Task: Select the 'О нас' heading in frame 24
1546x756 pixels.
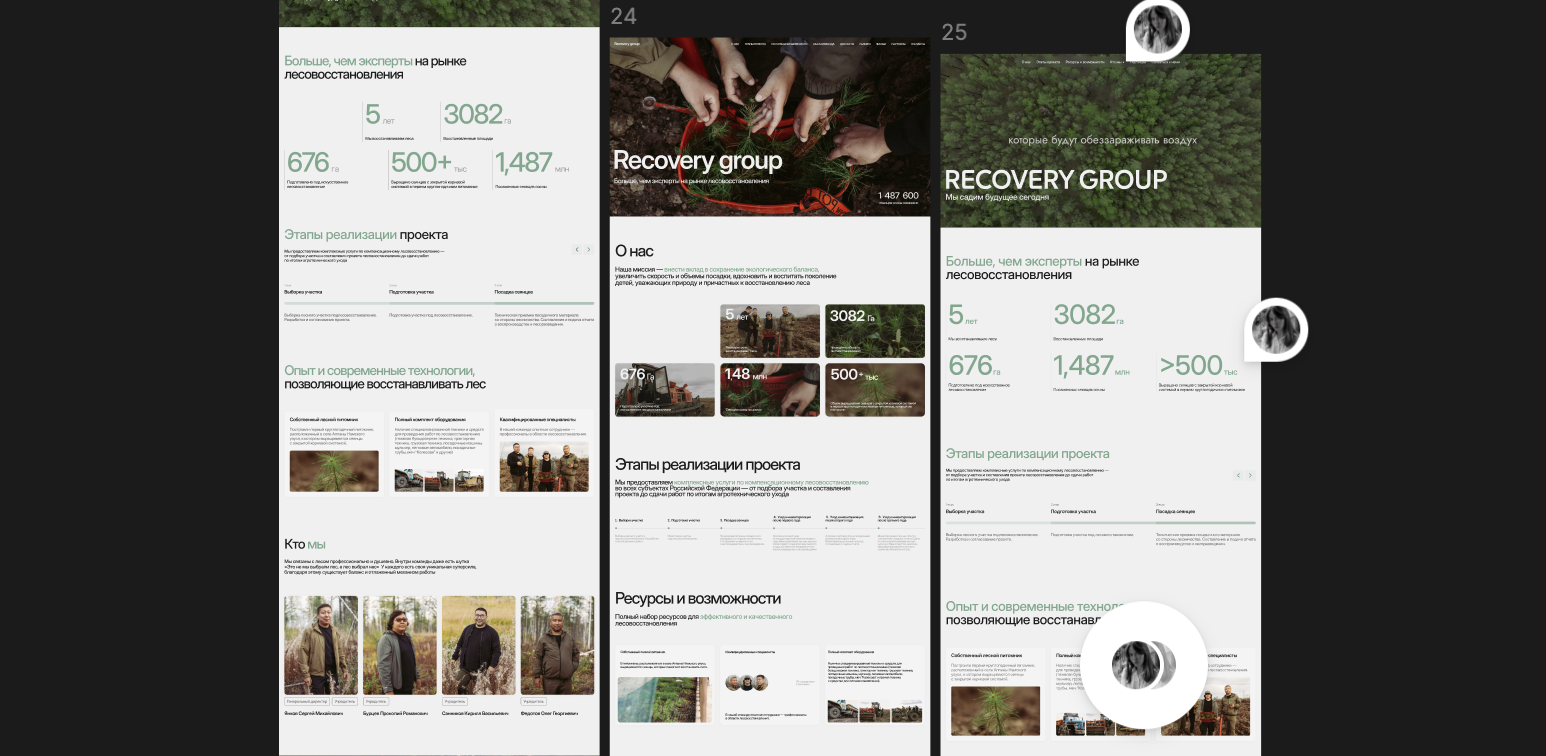Action: pos(634,251)
